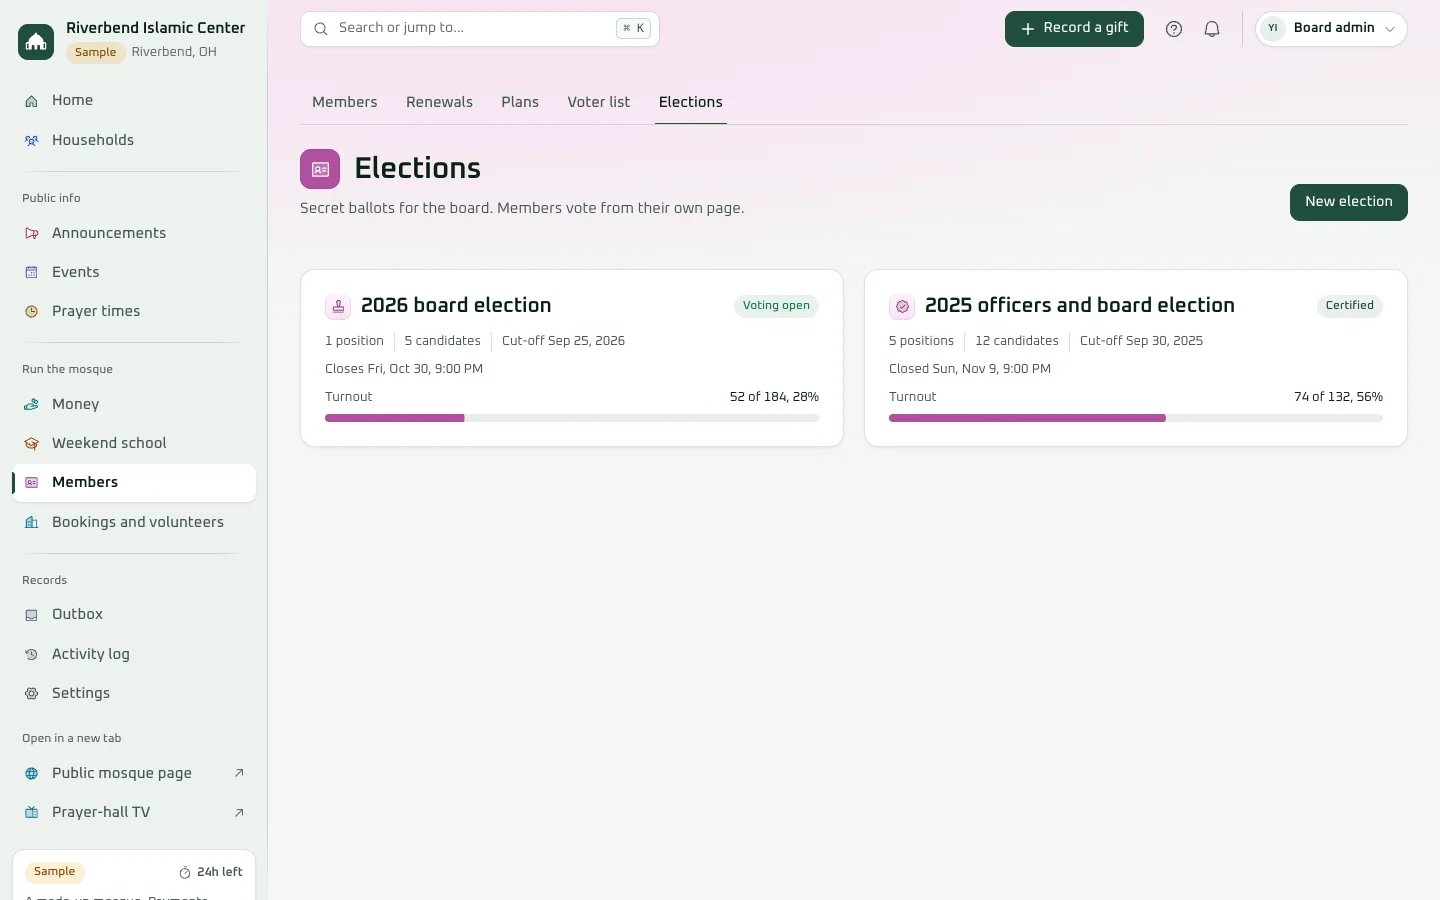Click the Sample badge under the center name
The image size is (1440, 900).
[96, 53]
